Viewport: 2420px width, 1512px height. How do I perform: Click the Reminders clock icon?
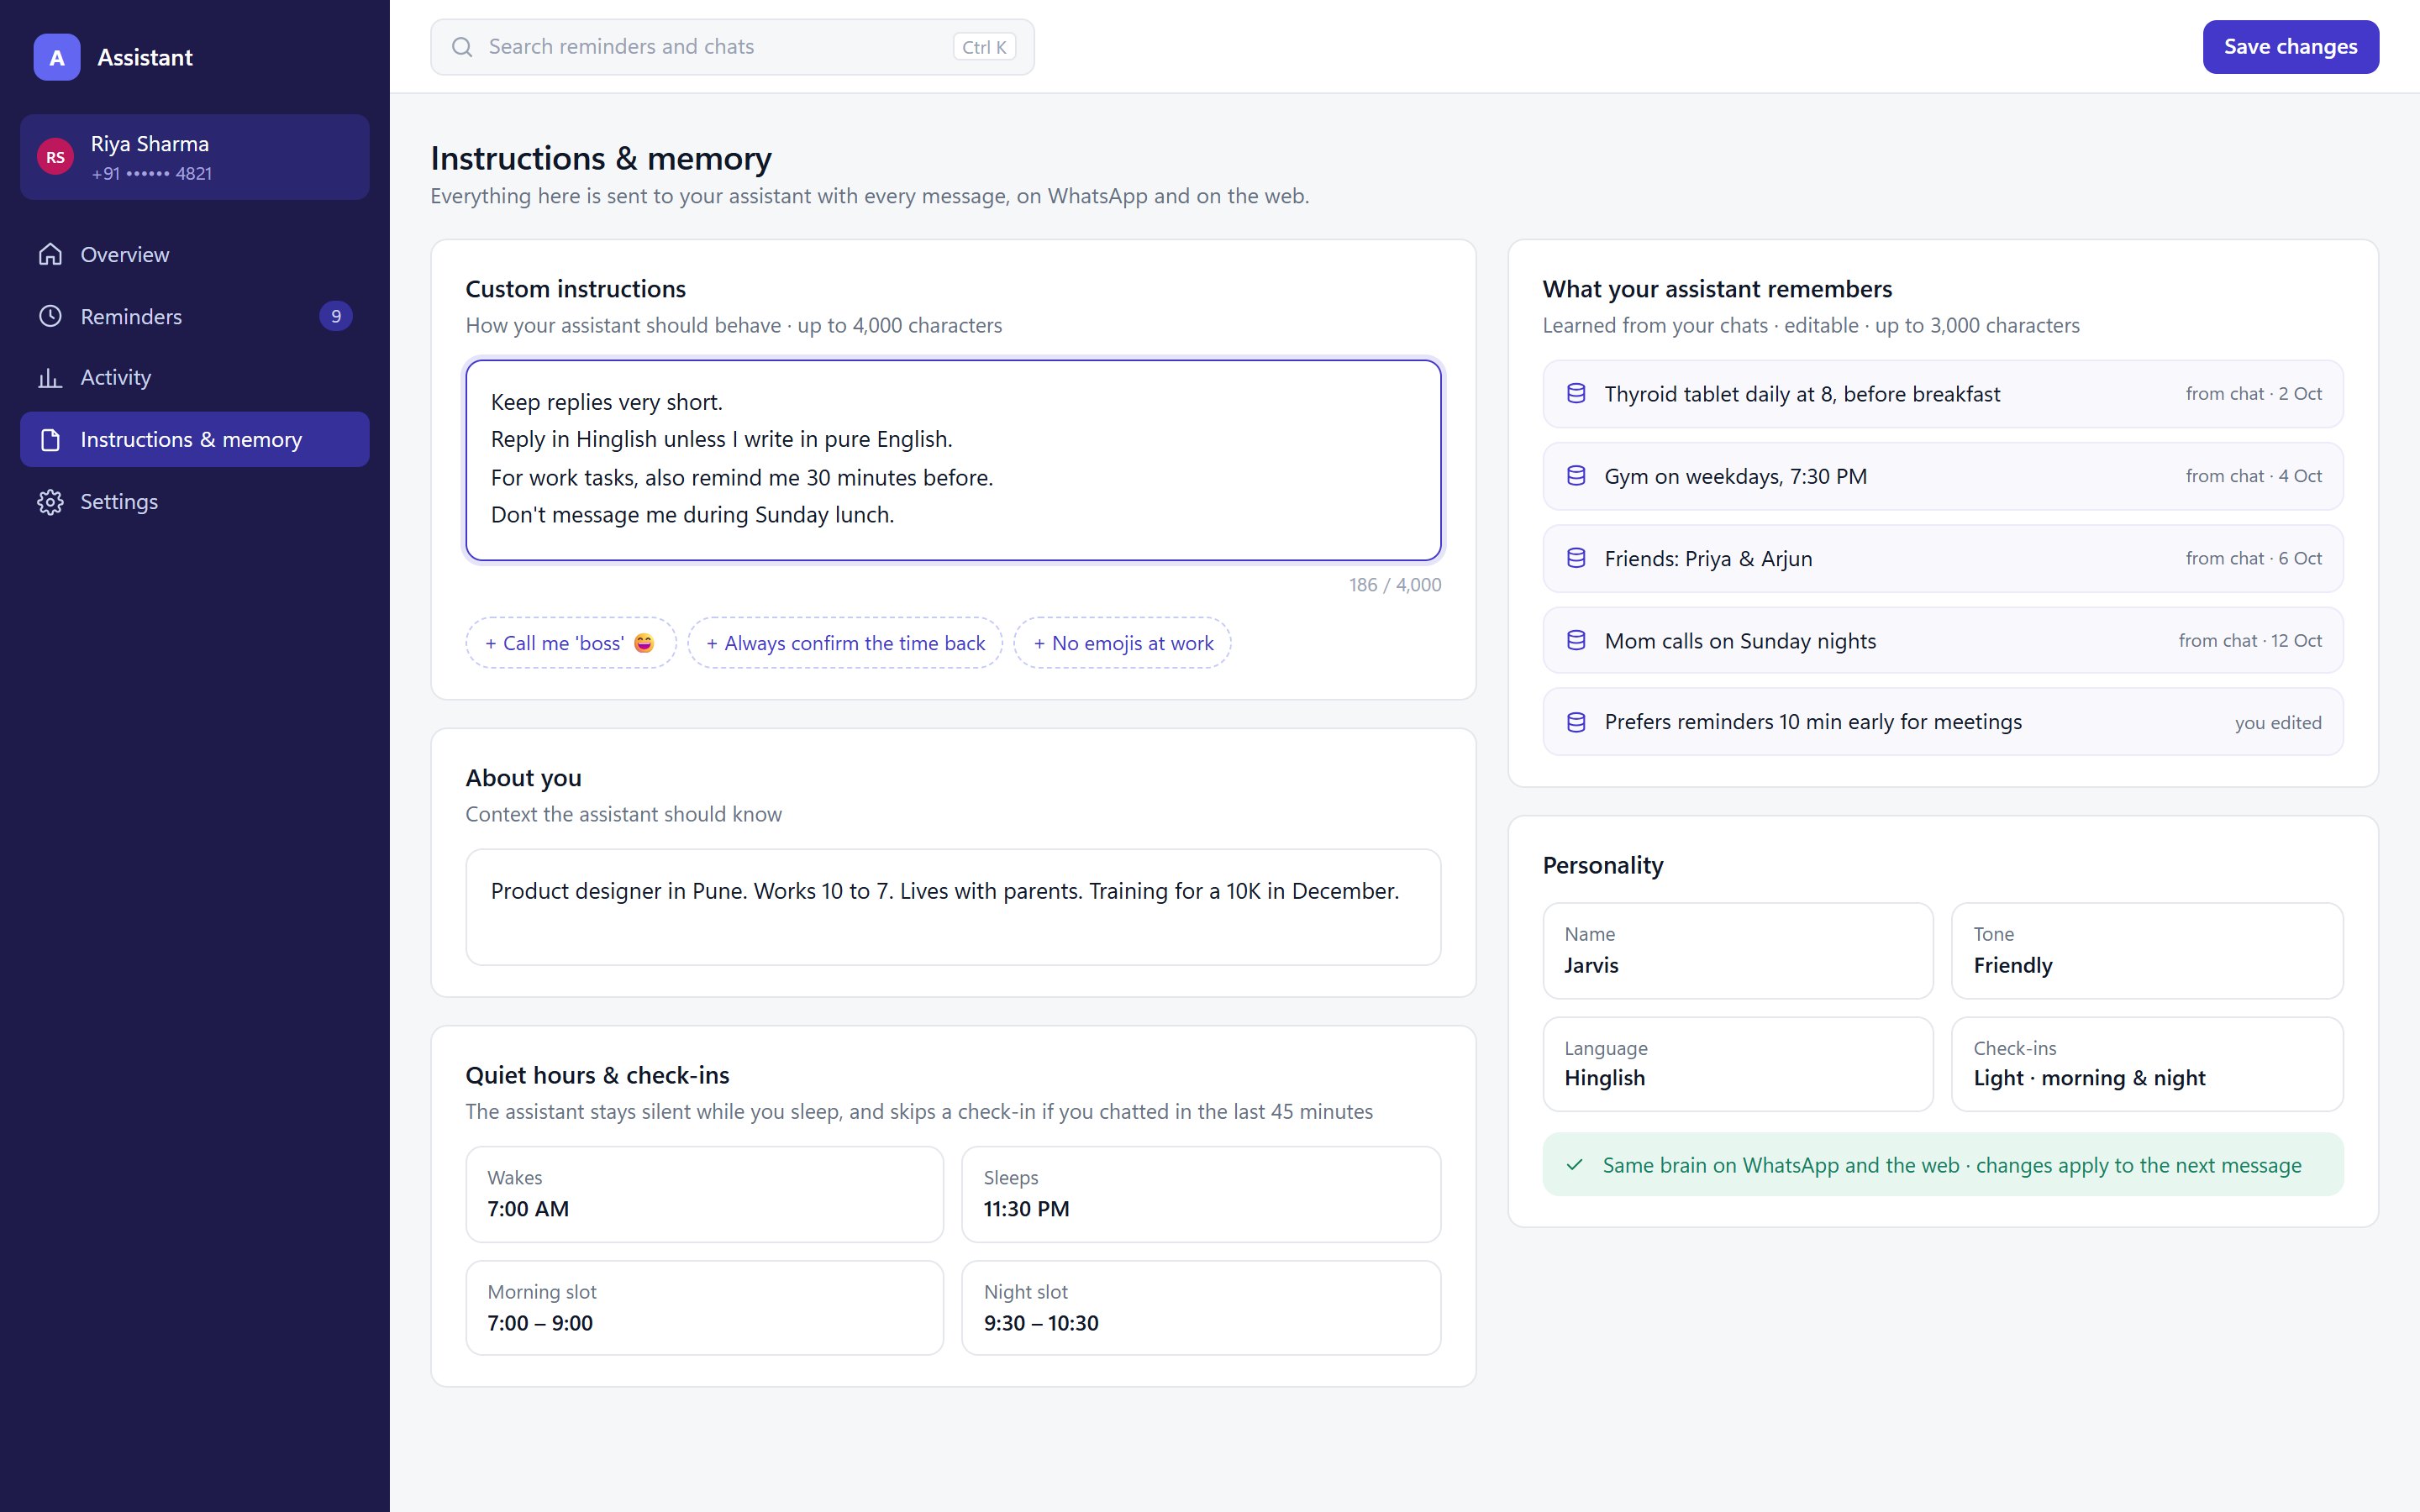click(50, 316)
